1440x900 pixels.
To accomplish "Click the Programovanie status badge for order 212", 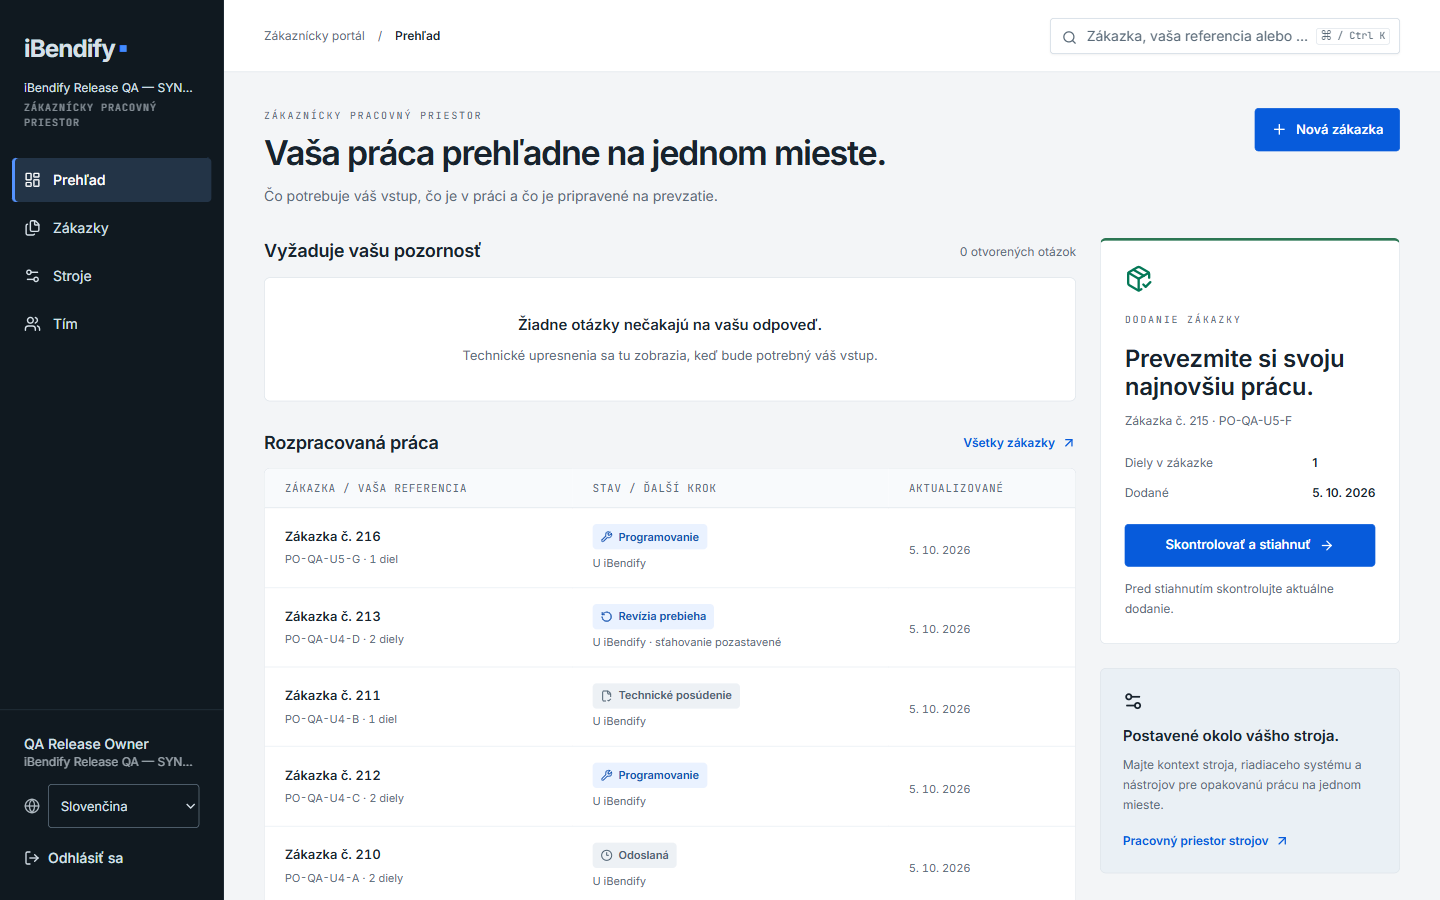I will (650, 775).
